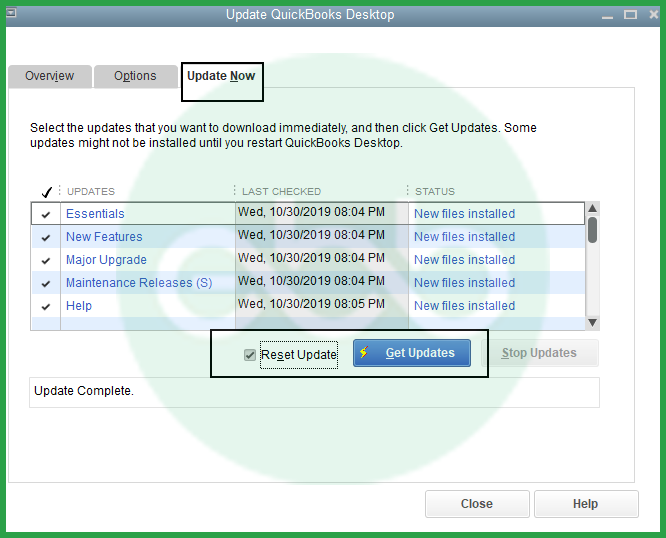666x538 pixels.
Task: Click New Features 'New files installed' status
Action: [464, 237]
